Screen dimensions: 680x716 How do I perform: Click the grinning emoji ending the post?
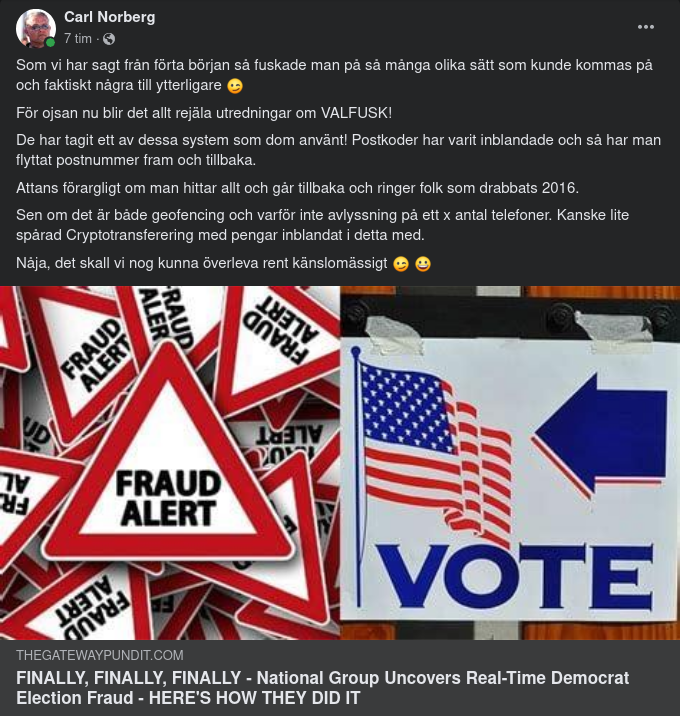(423, 264)
